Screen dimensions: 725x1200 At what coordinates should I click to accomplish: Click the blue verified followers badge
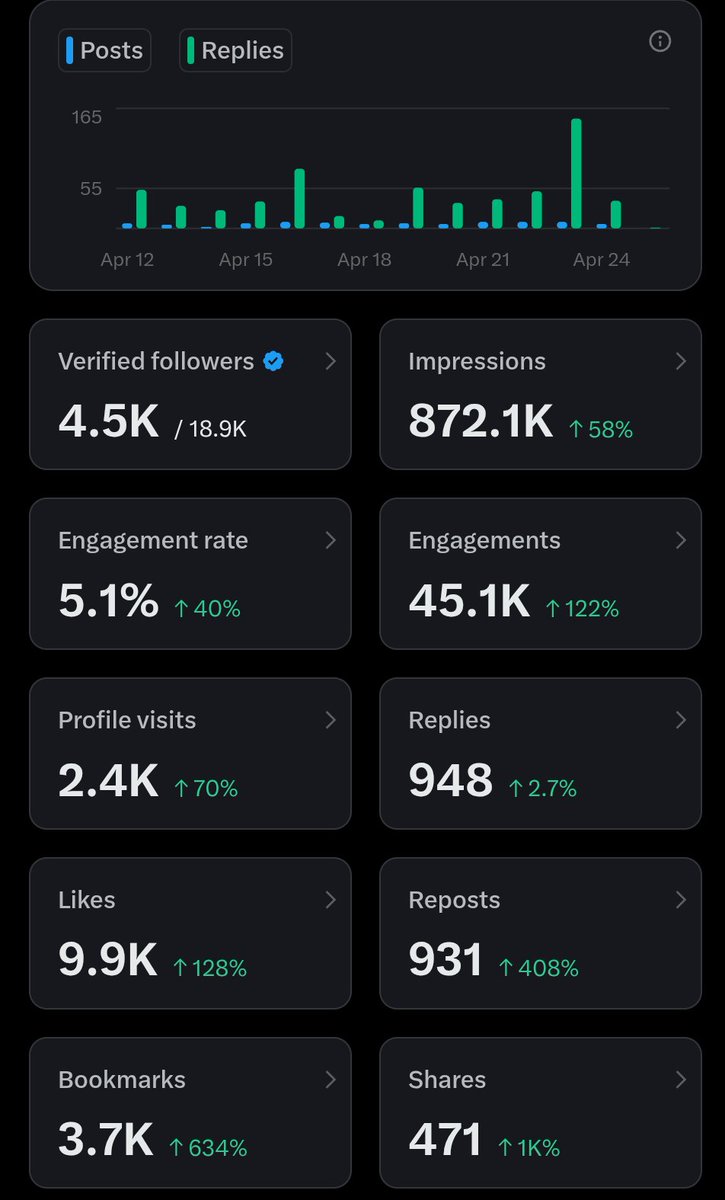[273, 362]
